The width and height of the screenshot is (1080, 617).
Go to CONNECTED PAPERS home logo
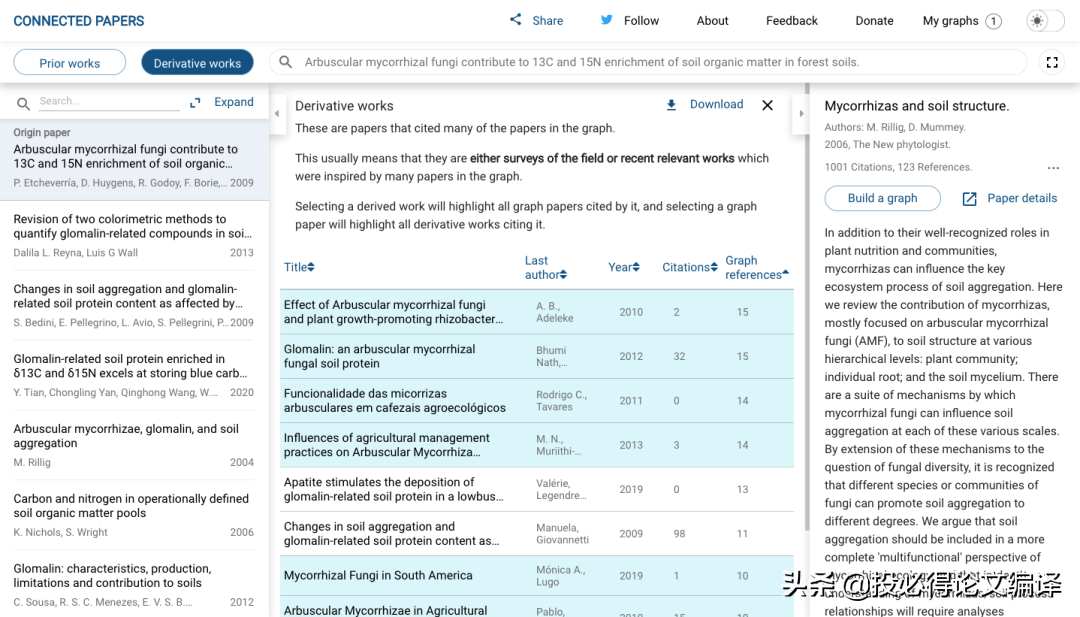coord(79,21)
